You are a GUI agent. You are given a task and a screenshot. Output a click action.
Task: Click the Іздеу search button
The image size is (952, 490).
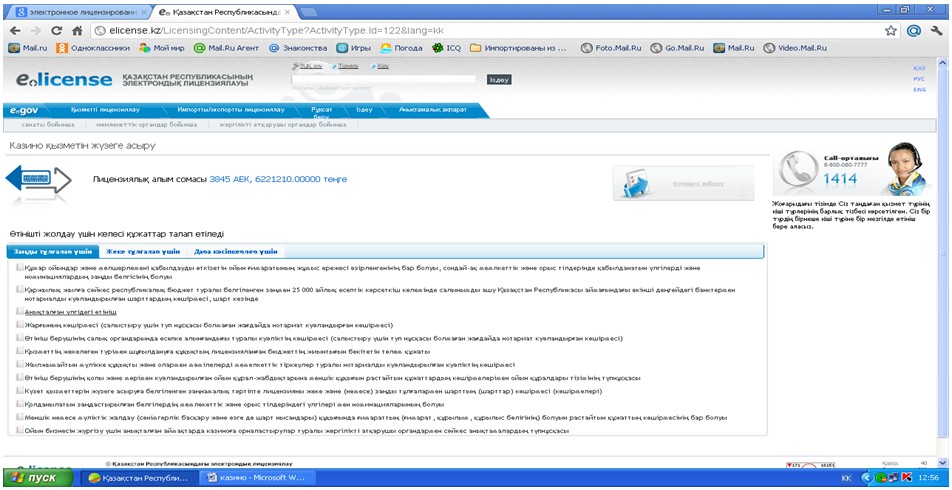click(499, 79)
